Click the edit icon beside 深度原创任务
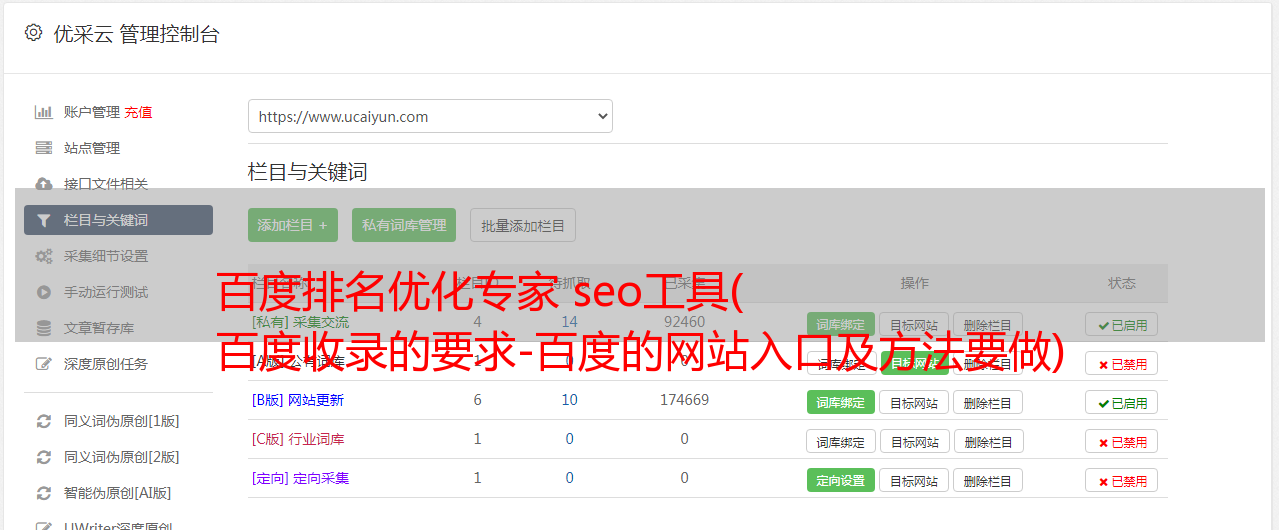1279x530 pixels. pos(43,364)
